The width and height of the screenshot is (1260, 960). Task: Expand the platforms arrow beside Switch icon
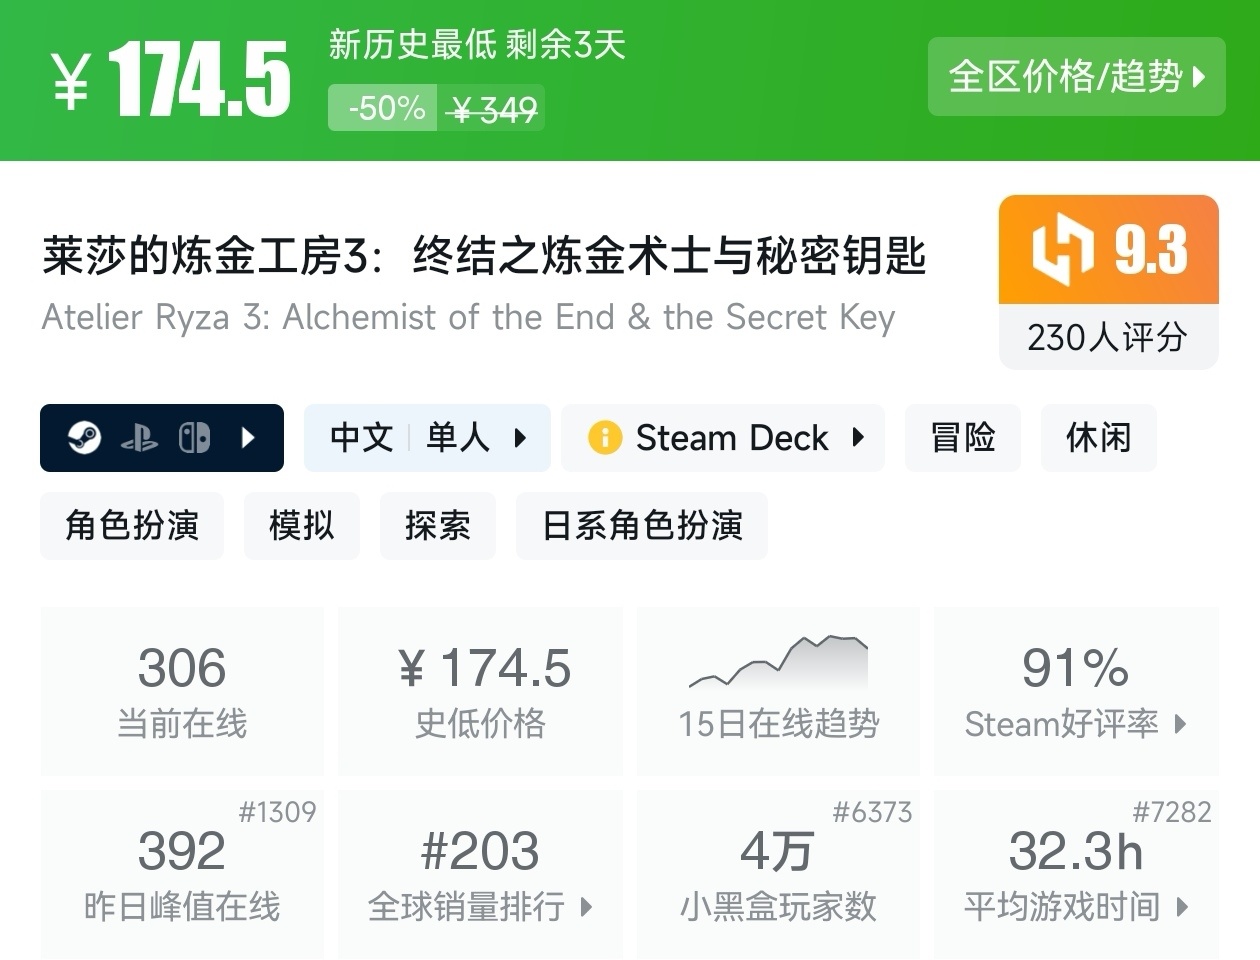pos(249,438)
